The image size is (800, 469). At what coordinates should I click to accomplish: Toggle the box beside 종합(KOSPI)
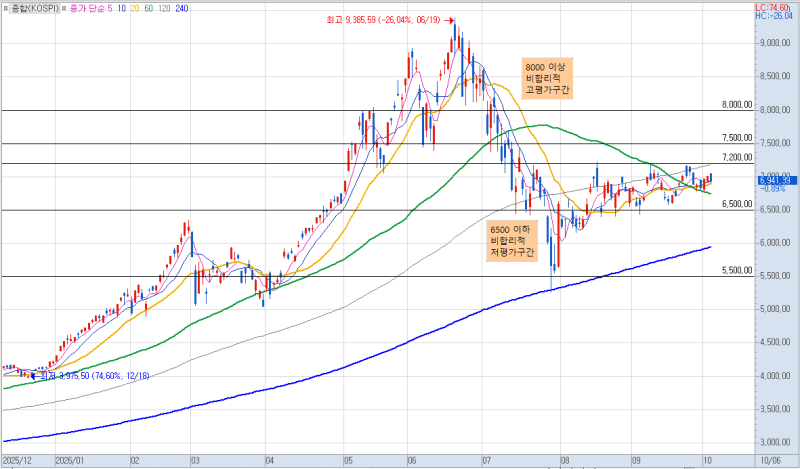click(7, 8)
